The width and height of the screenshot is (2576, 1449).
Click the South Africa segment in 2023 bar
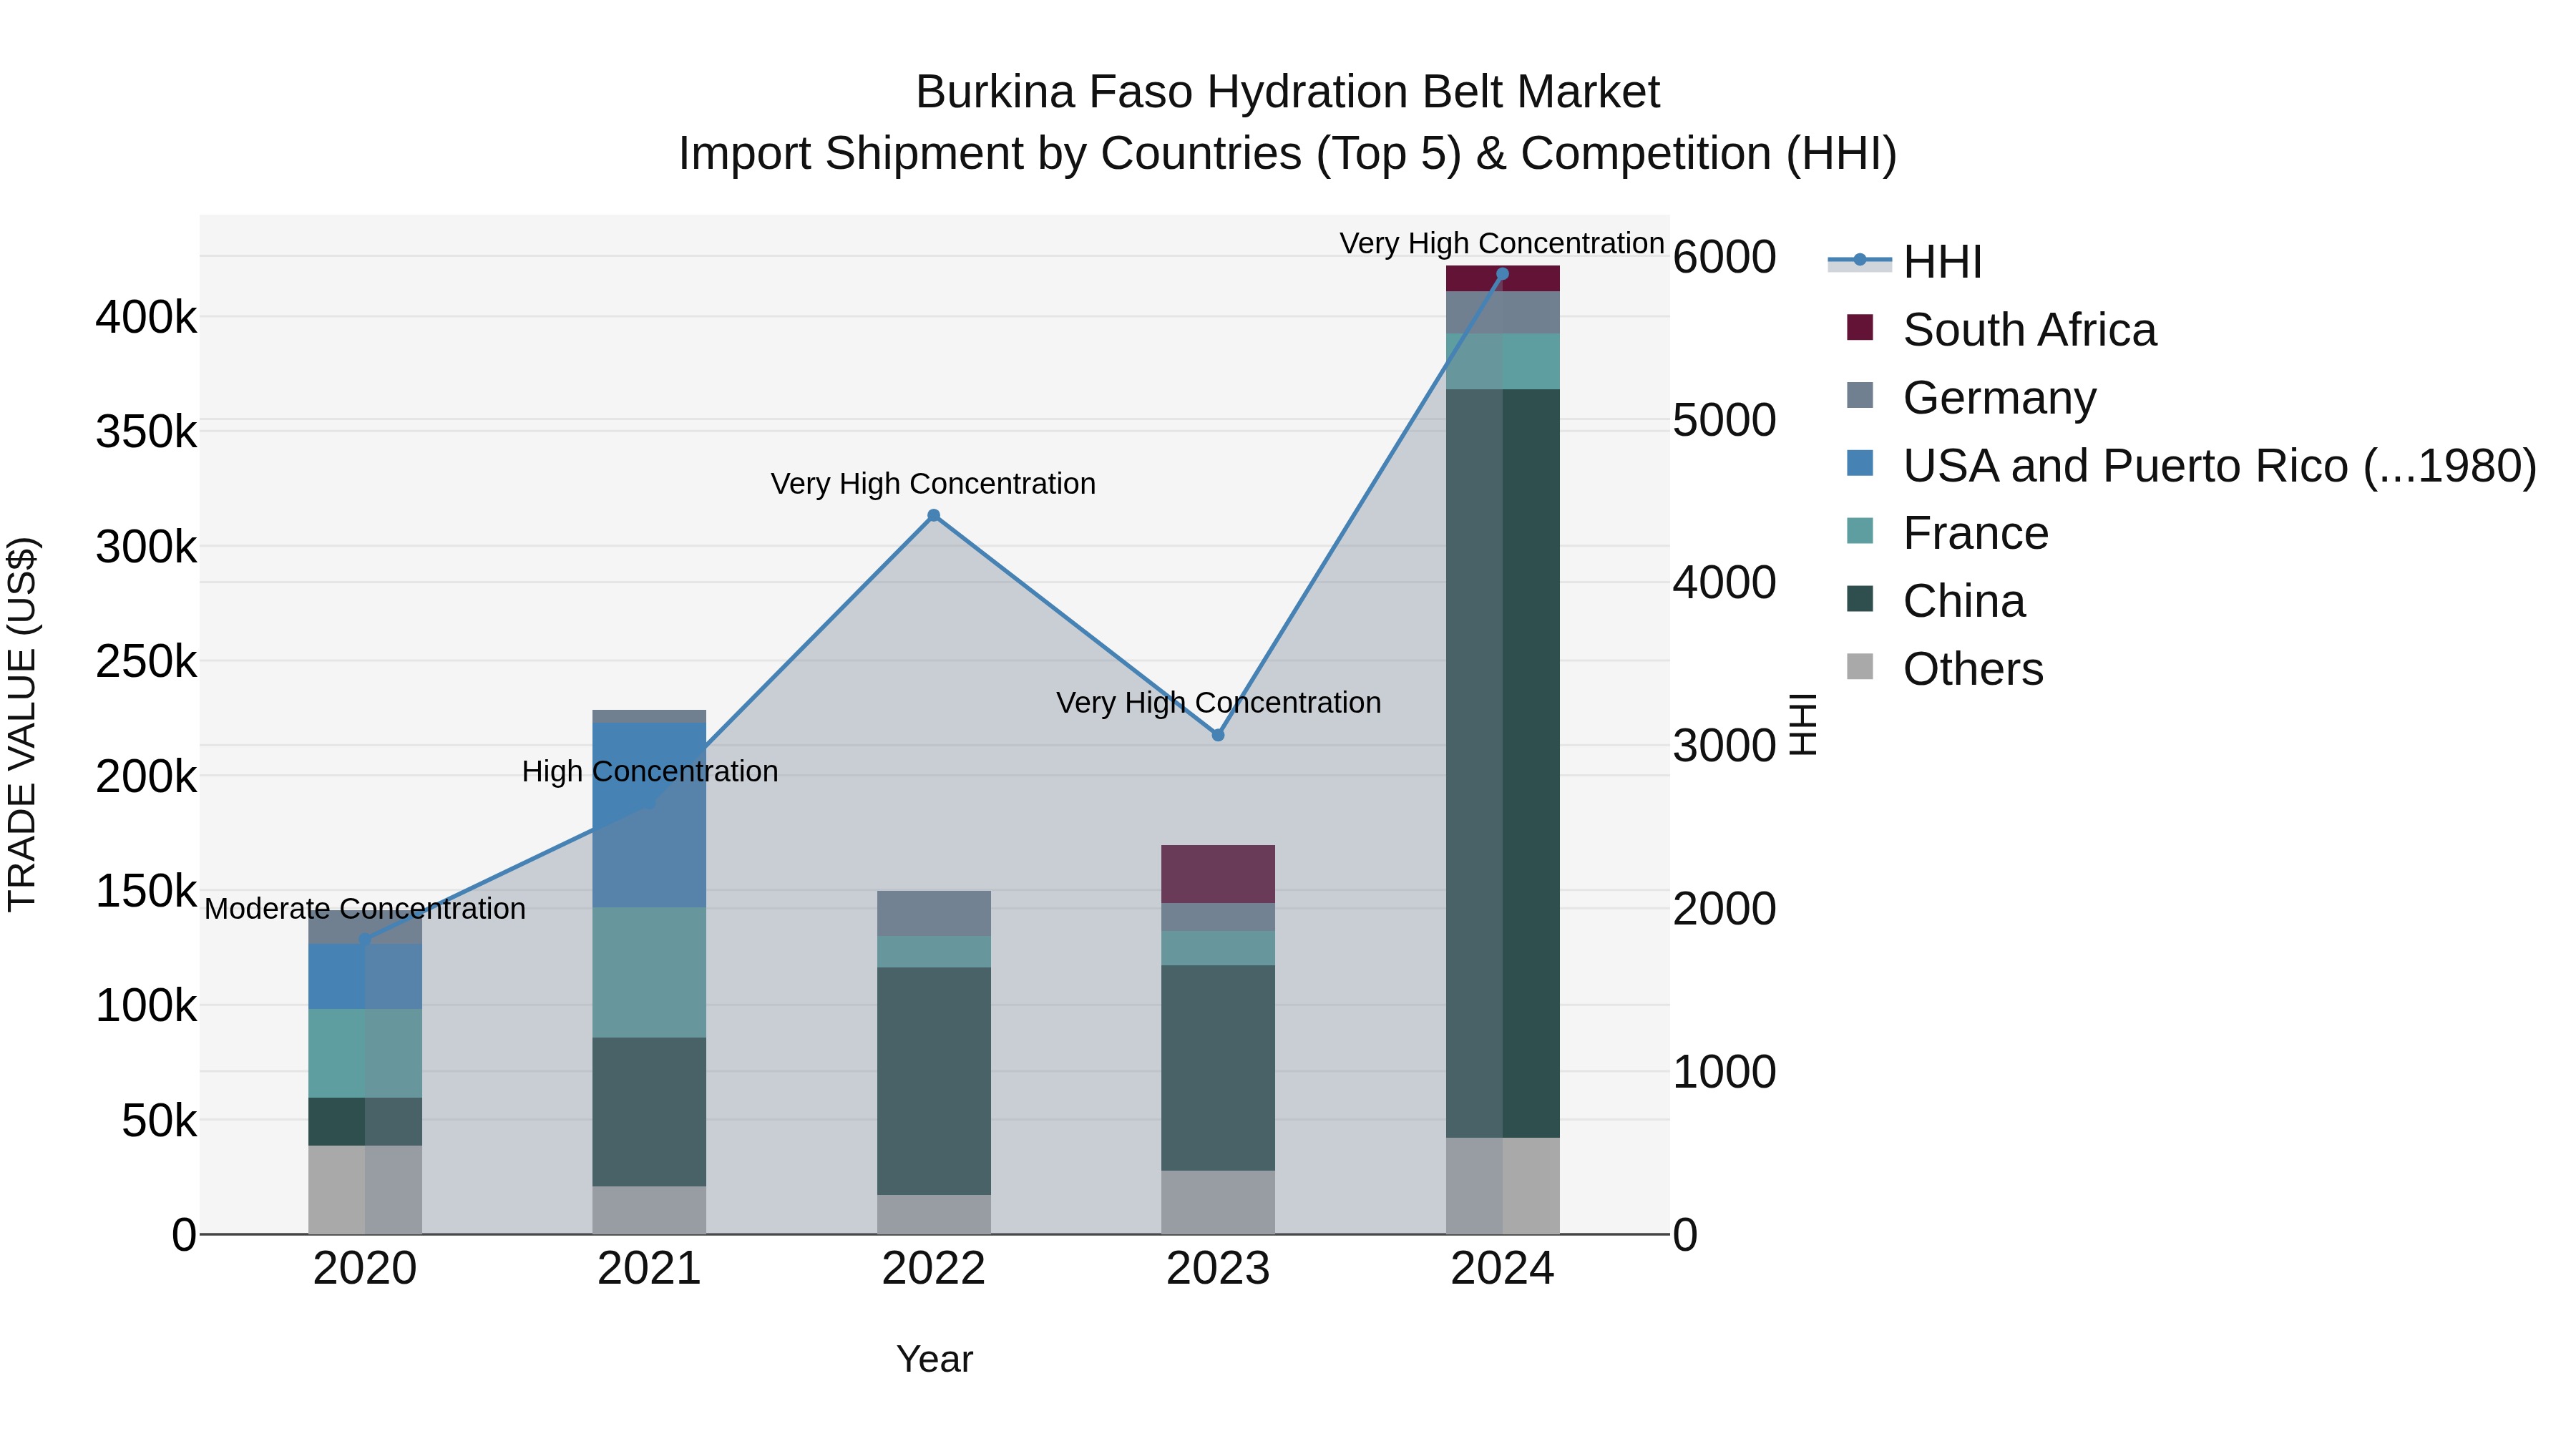pos(1218,874)
